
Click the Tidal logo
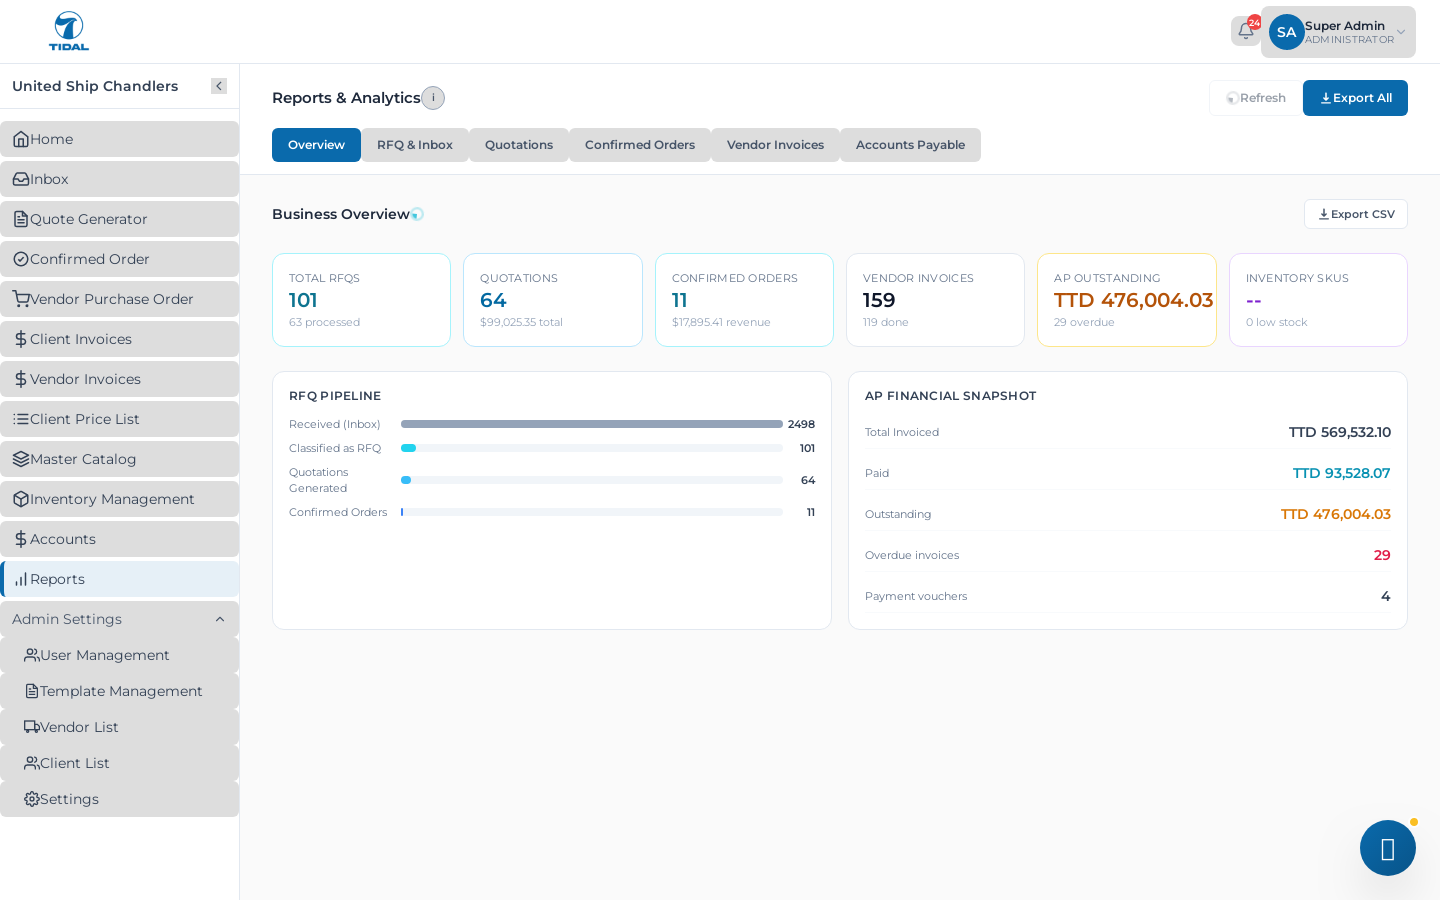coord(69,31)
